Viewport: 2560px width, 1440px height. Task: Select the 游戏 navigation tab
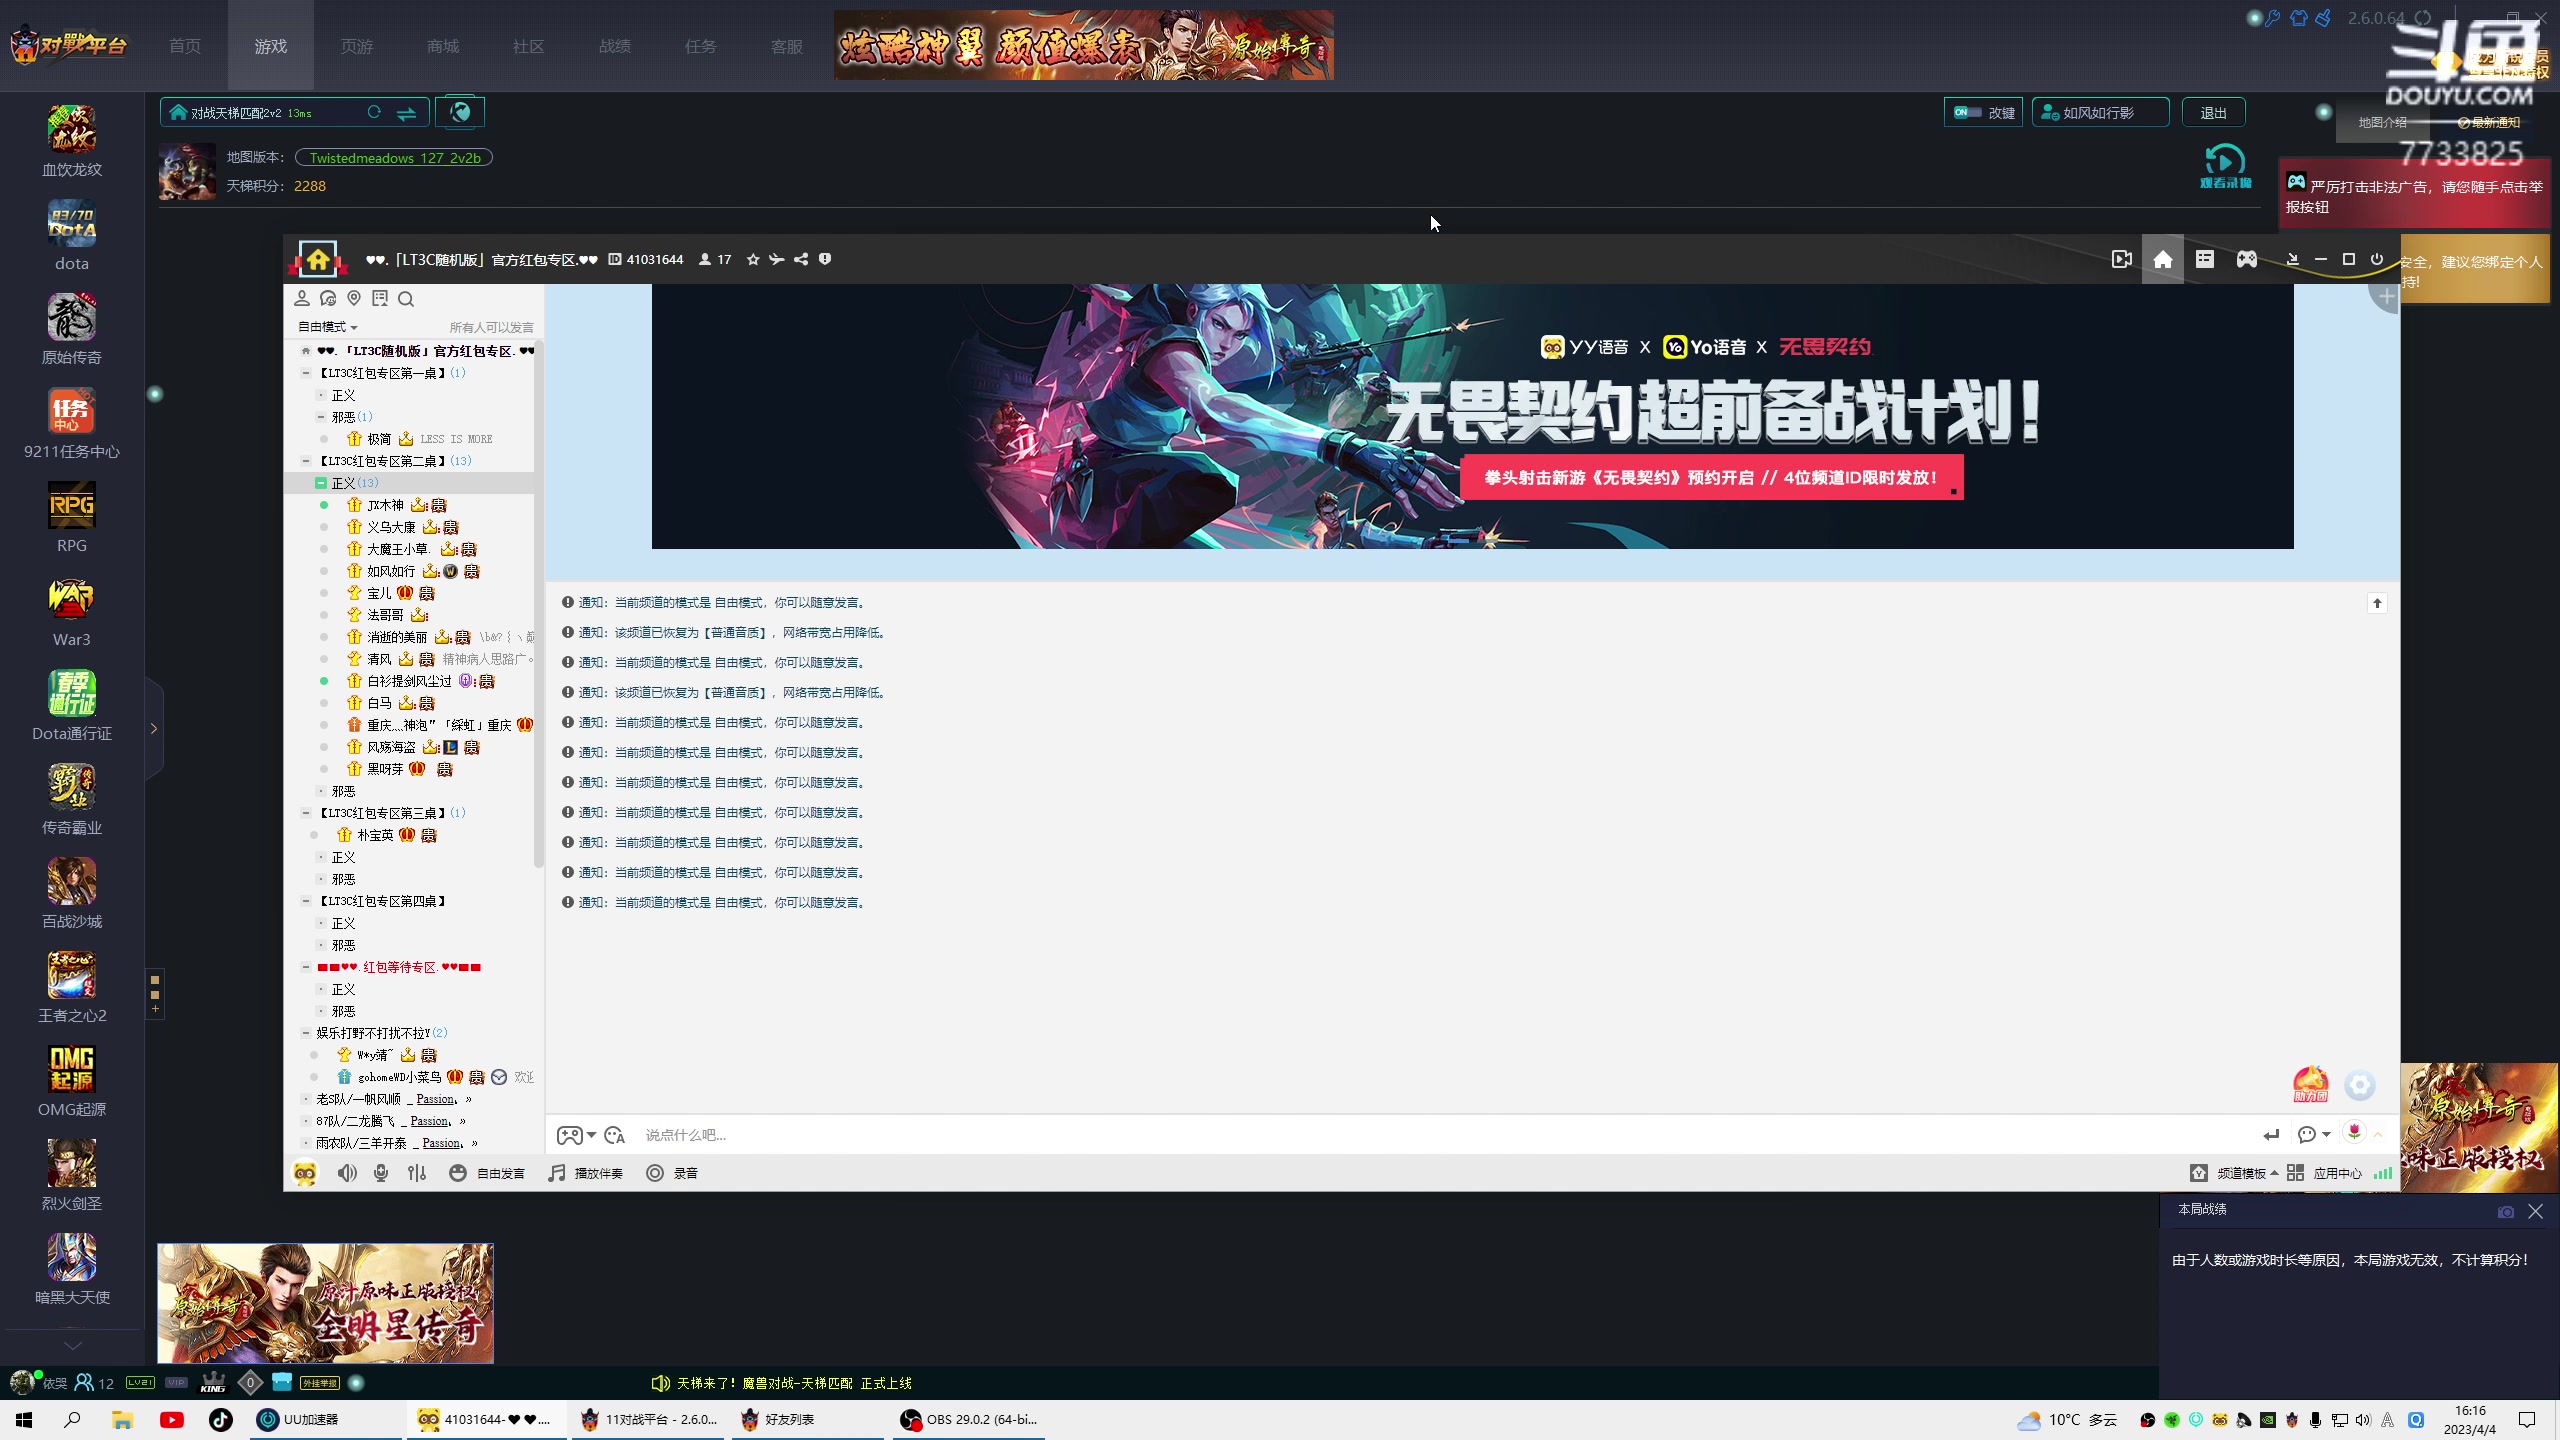271,46
